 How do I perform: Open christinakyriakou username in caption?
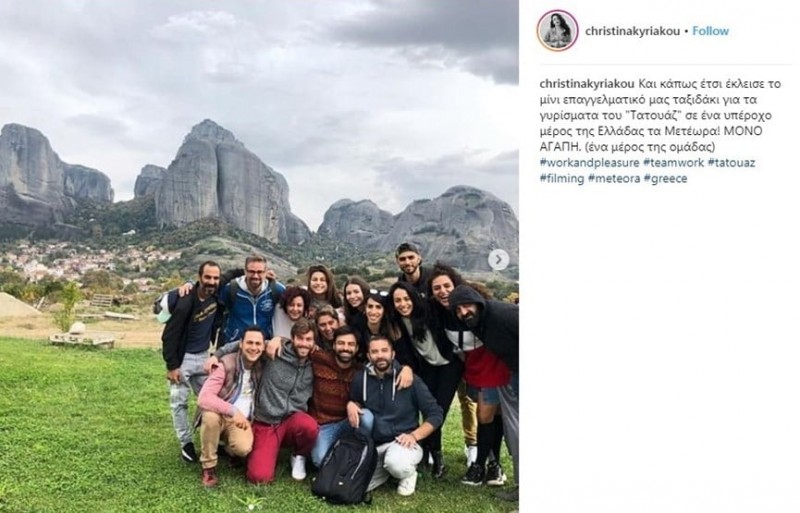587,84
